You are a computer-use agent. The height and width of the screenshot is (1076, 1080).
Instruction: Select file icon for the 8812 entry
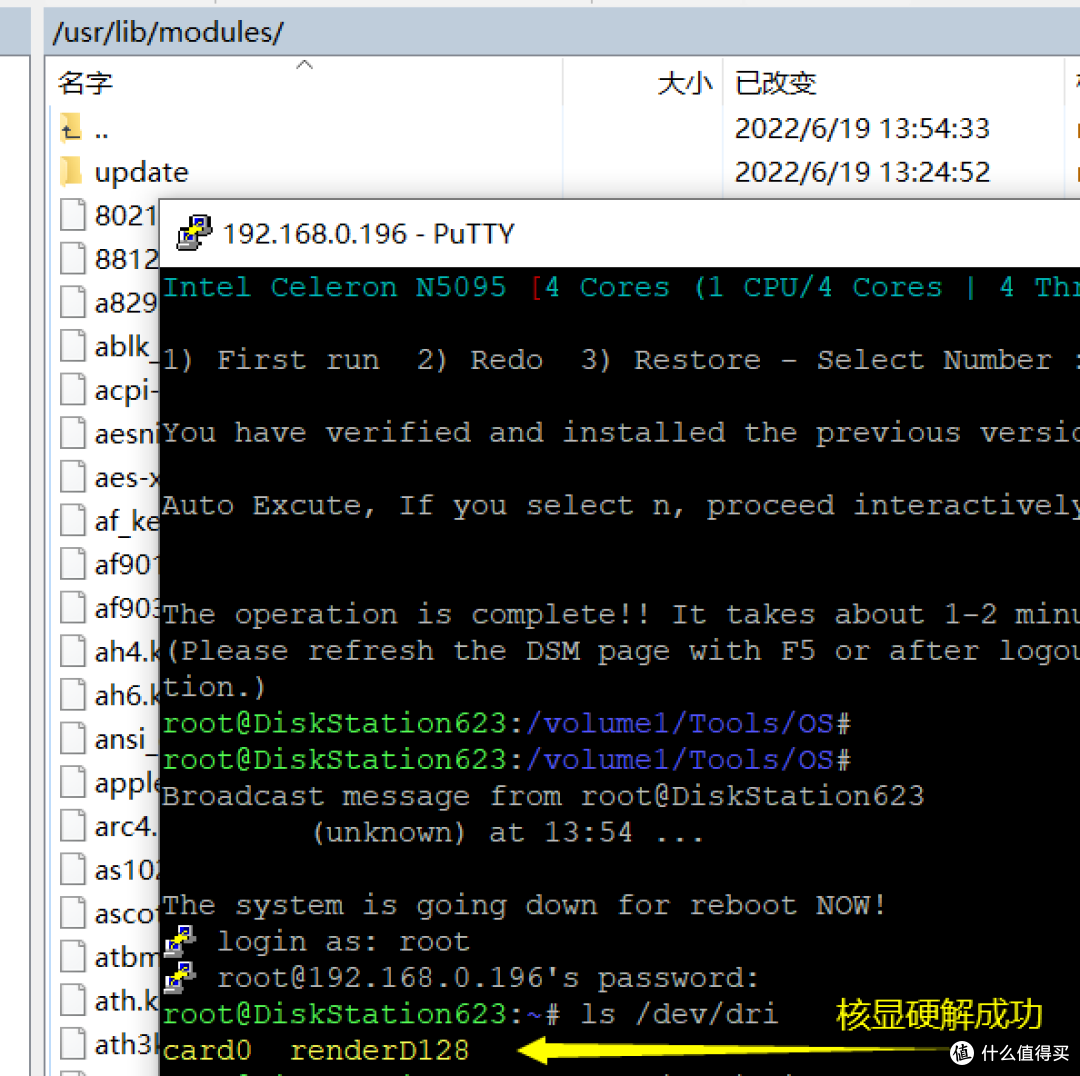tap(72, 258)
